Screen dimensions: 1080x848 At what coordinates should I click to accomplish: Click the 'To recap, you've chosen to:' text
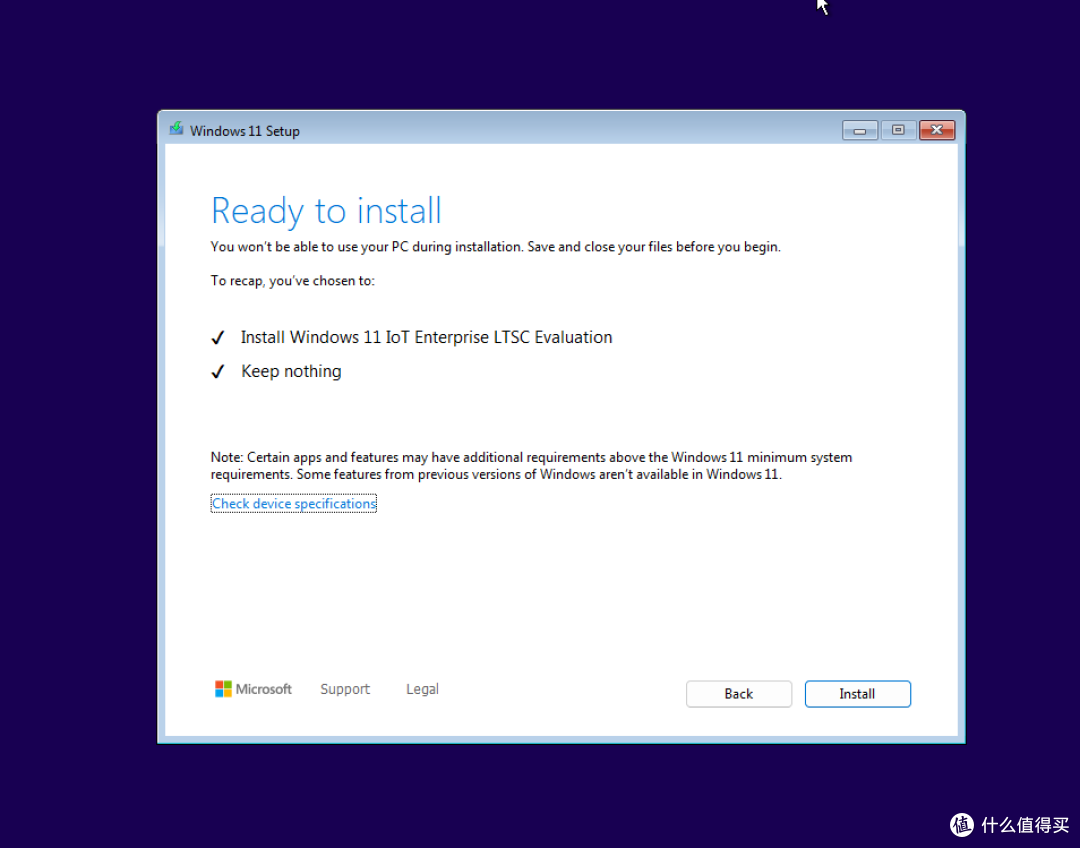[293, 281]
